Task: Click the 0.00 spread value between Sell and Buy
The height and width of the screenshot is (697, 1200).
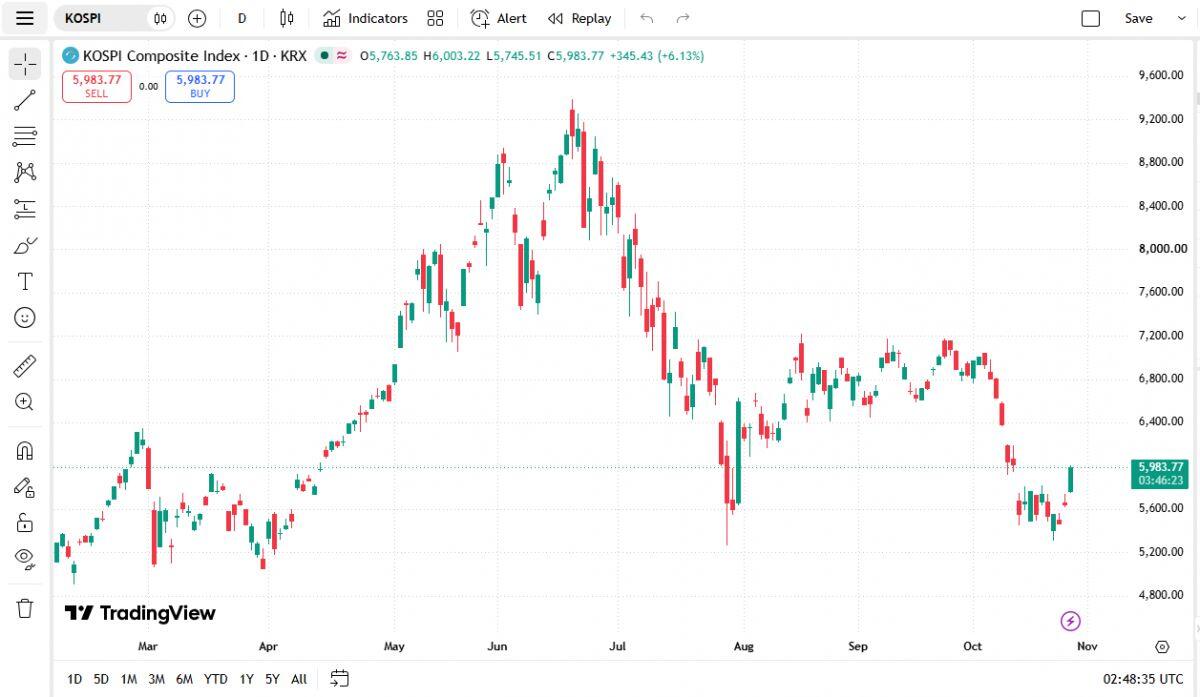Action: pyautogui.click(x=148, y=86)
